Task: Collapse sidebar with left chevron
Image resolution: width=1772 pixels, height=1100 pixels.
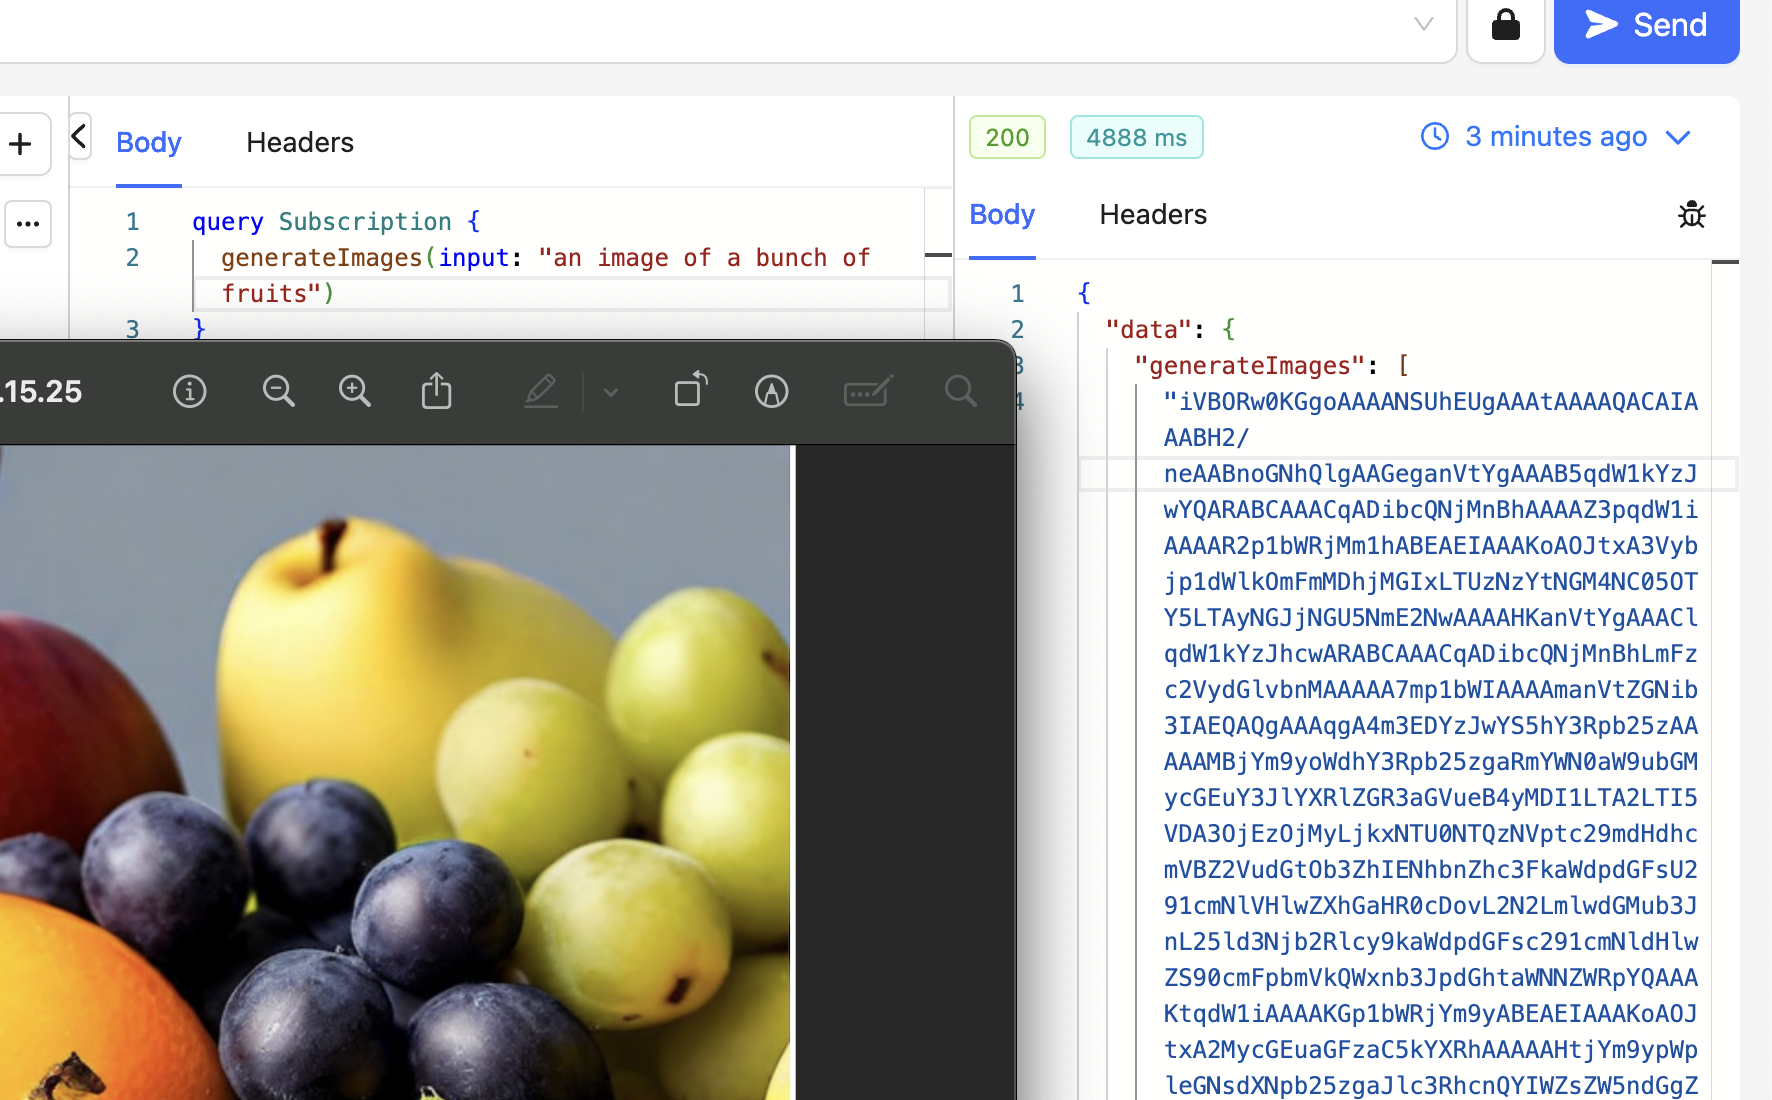Action: coord(79,136)
